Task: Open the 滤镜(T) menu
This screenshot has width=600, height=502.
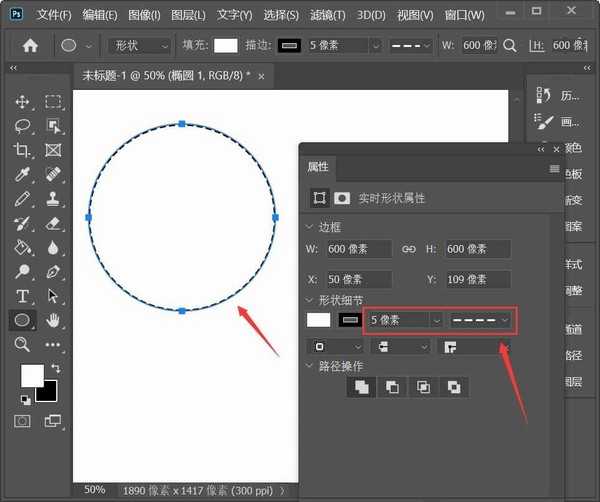Action: coord(327,15)
